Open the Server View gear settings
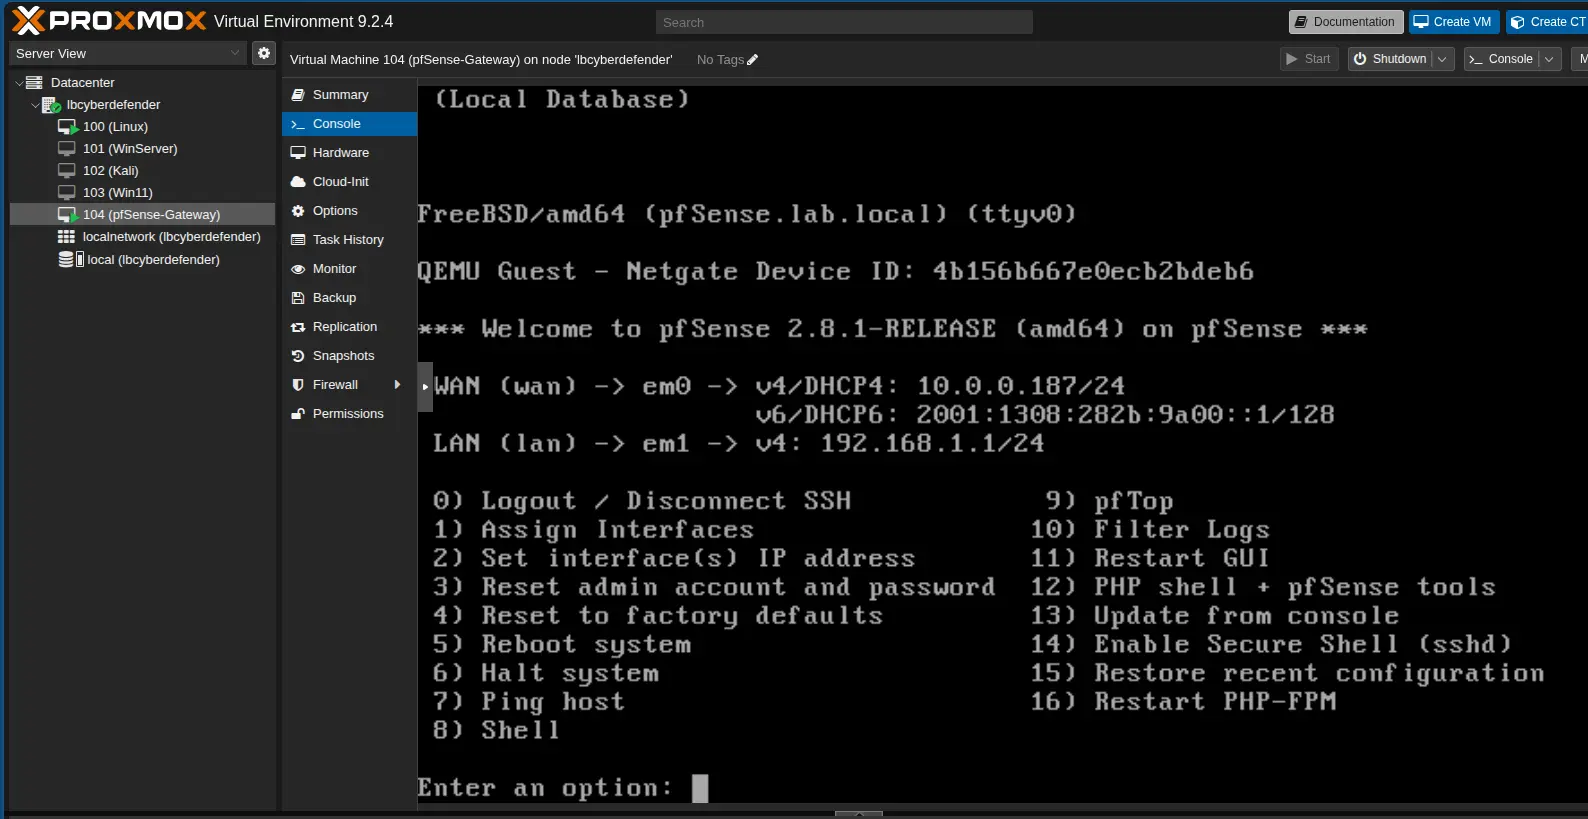Viewport: 1588px width, 819px height. (264, 53)
